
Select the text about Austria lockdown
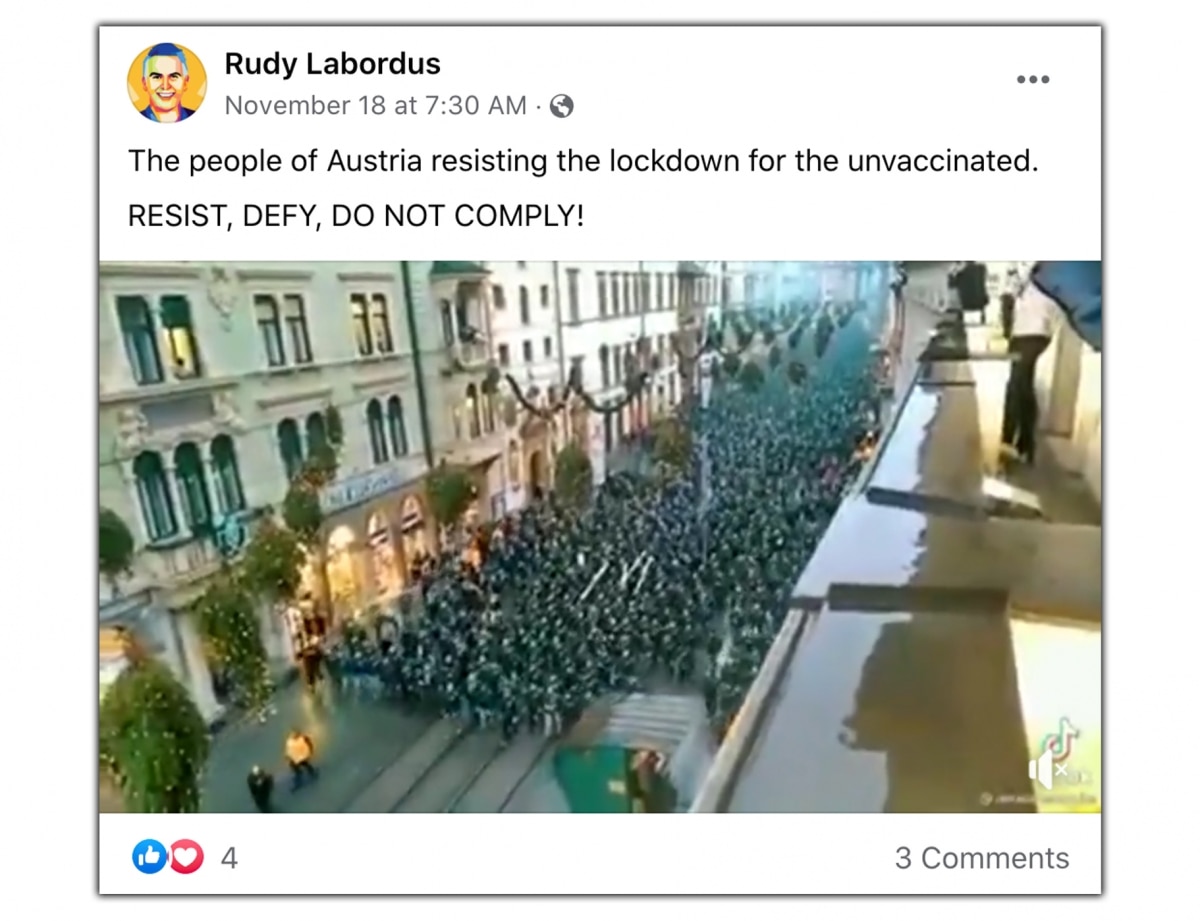coord(583,161)
